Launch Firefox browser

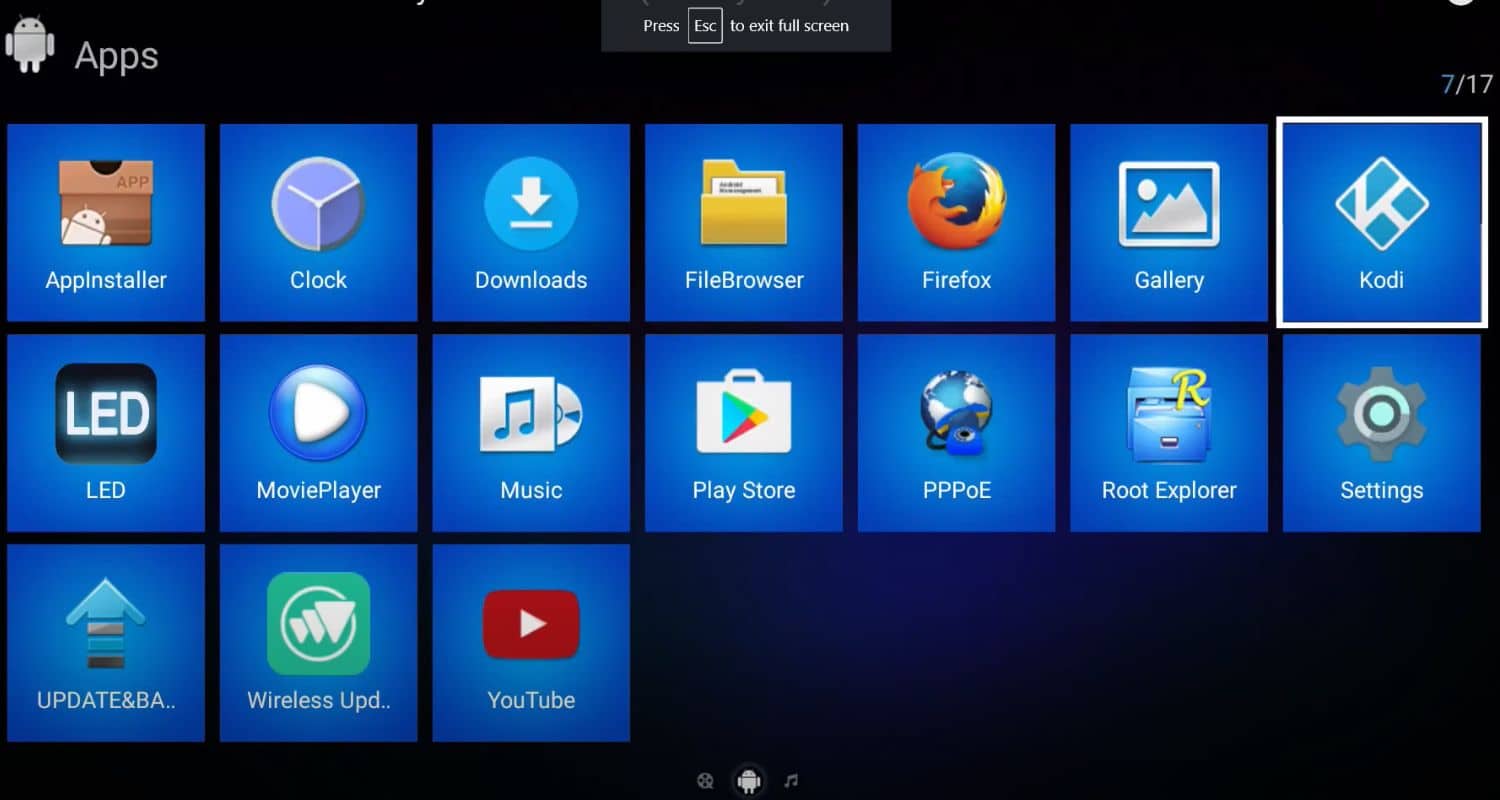(x=957, y=223)
